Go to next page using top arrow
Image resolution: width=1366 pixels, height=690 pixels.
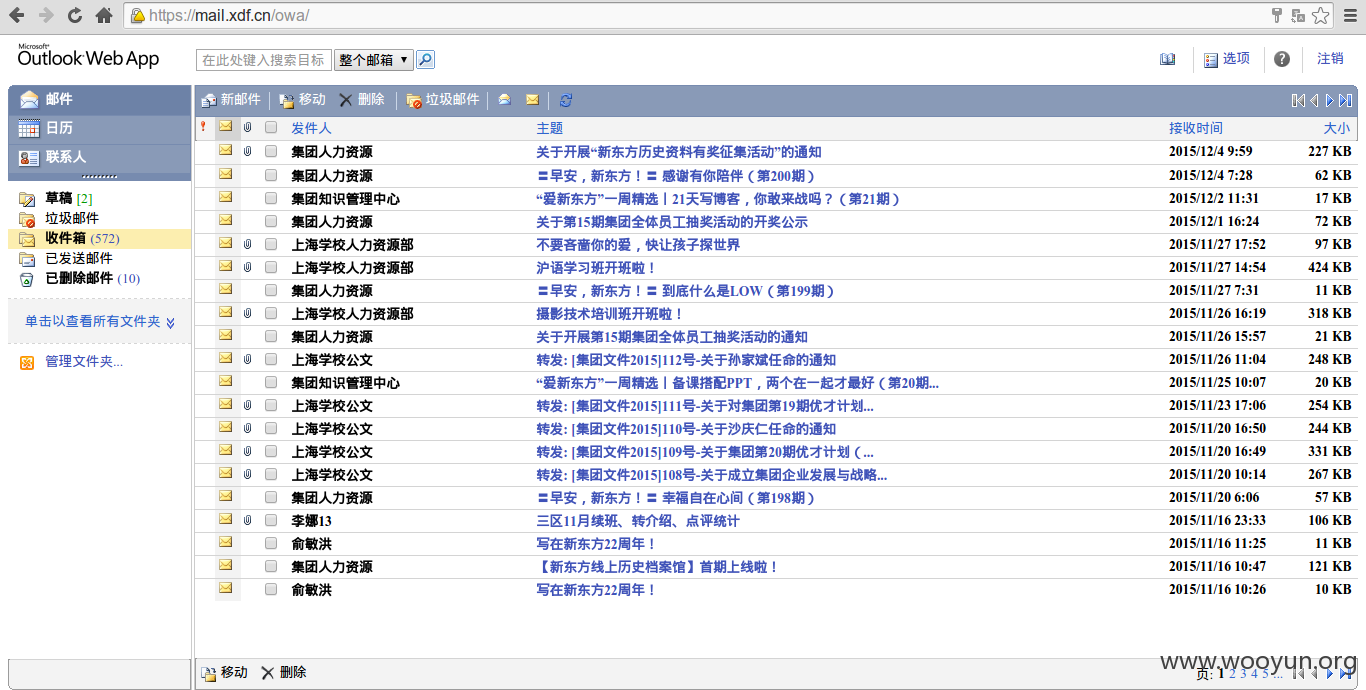point(1330,100)
